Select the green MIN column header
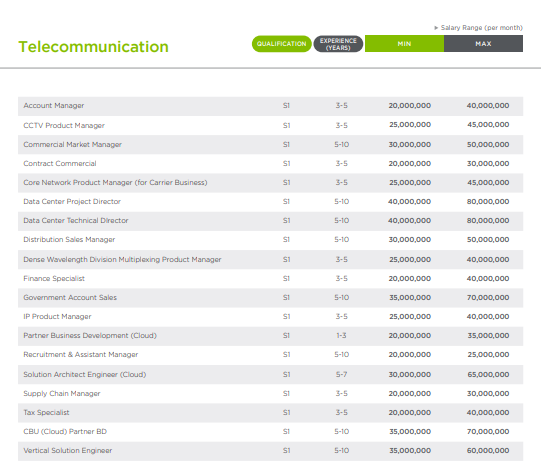The image size is (541, 474). click(404, 44)
